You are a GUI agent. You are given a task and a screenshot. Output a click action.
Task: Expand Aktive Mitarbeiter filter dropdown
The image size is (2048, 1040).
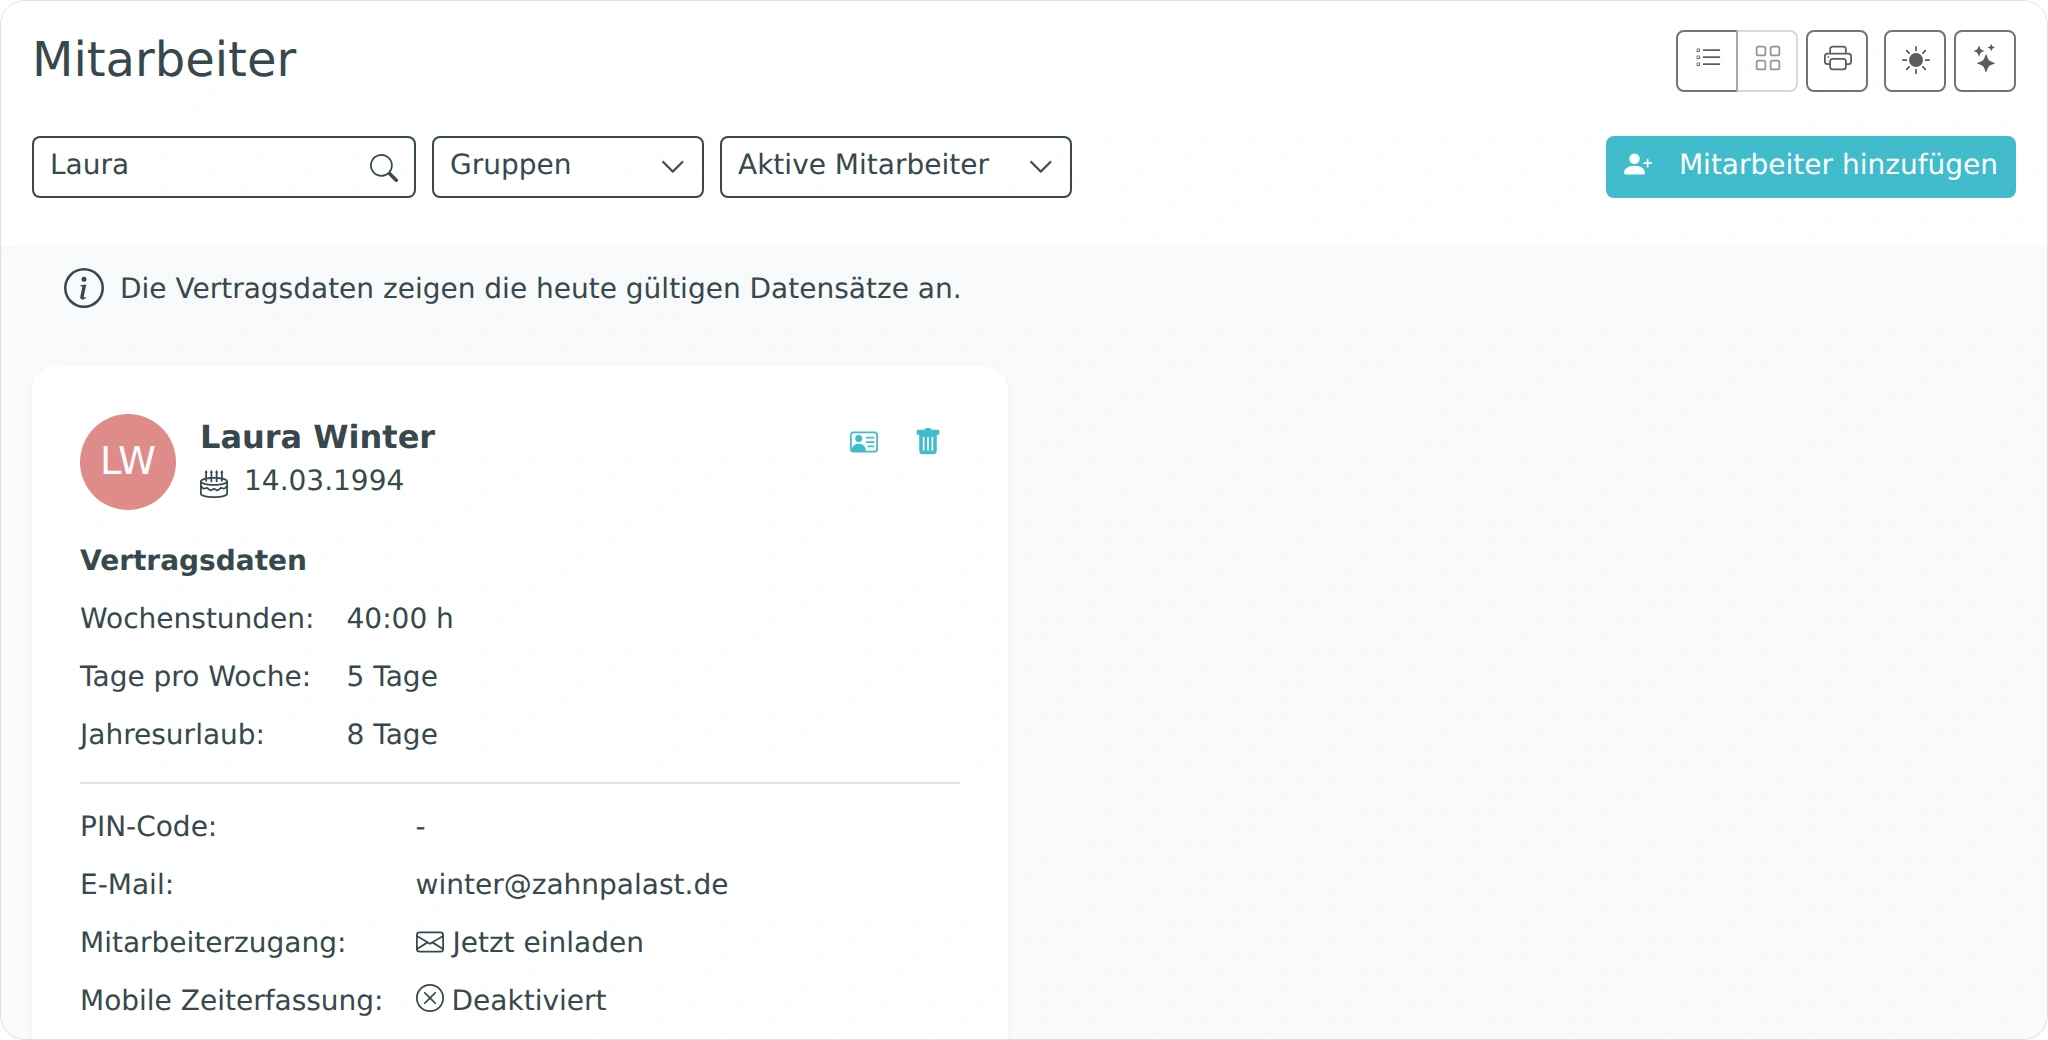(x=896, y=167)
